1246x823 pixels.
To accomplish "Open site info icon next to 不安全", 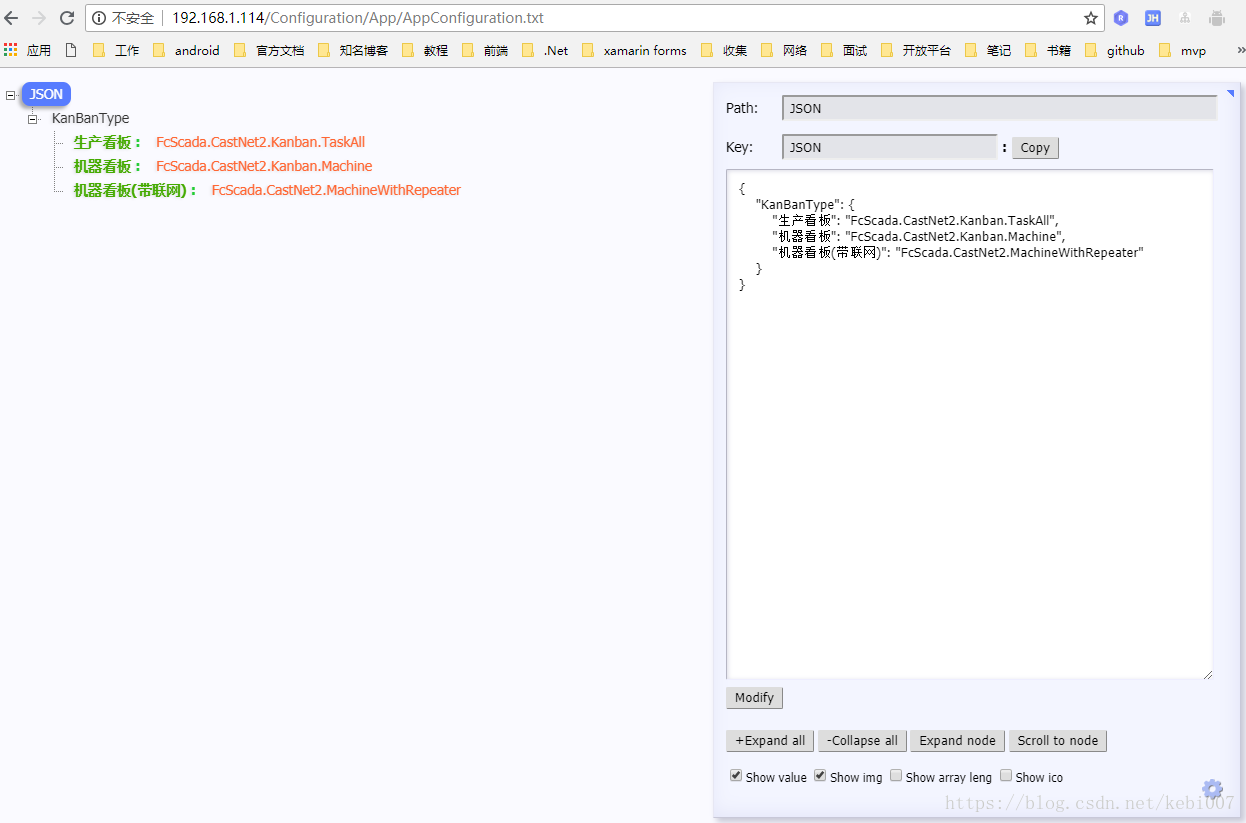I will pos(99,18).
